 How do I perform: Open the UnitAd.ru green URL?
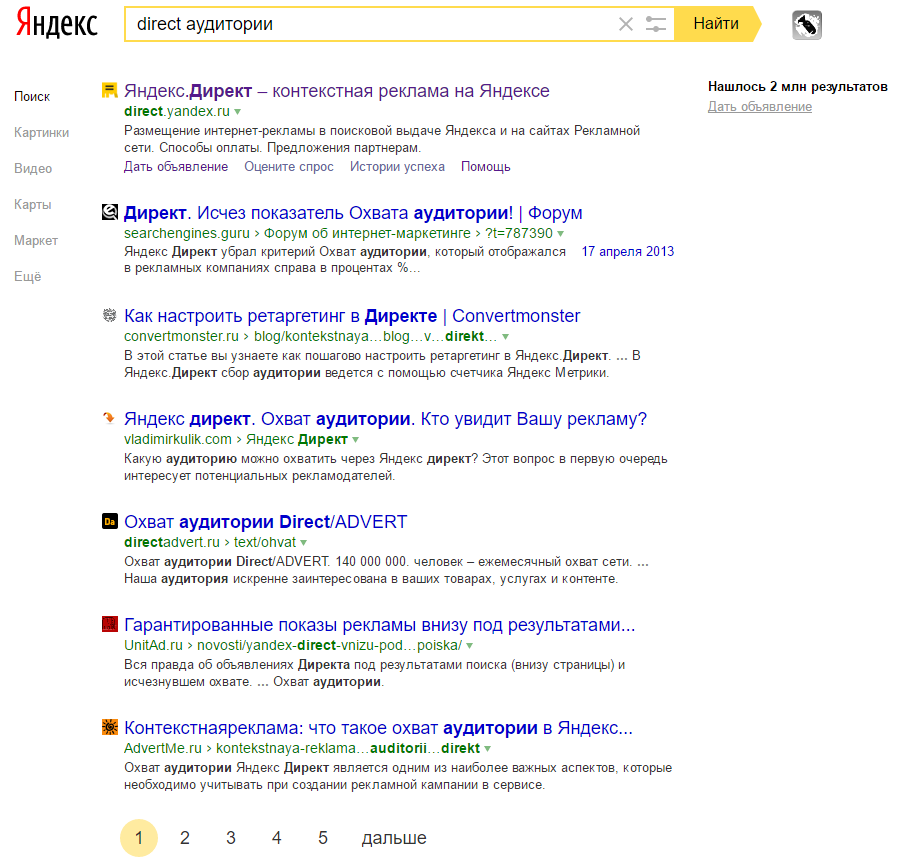tap(153, 645)
